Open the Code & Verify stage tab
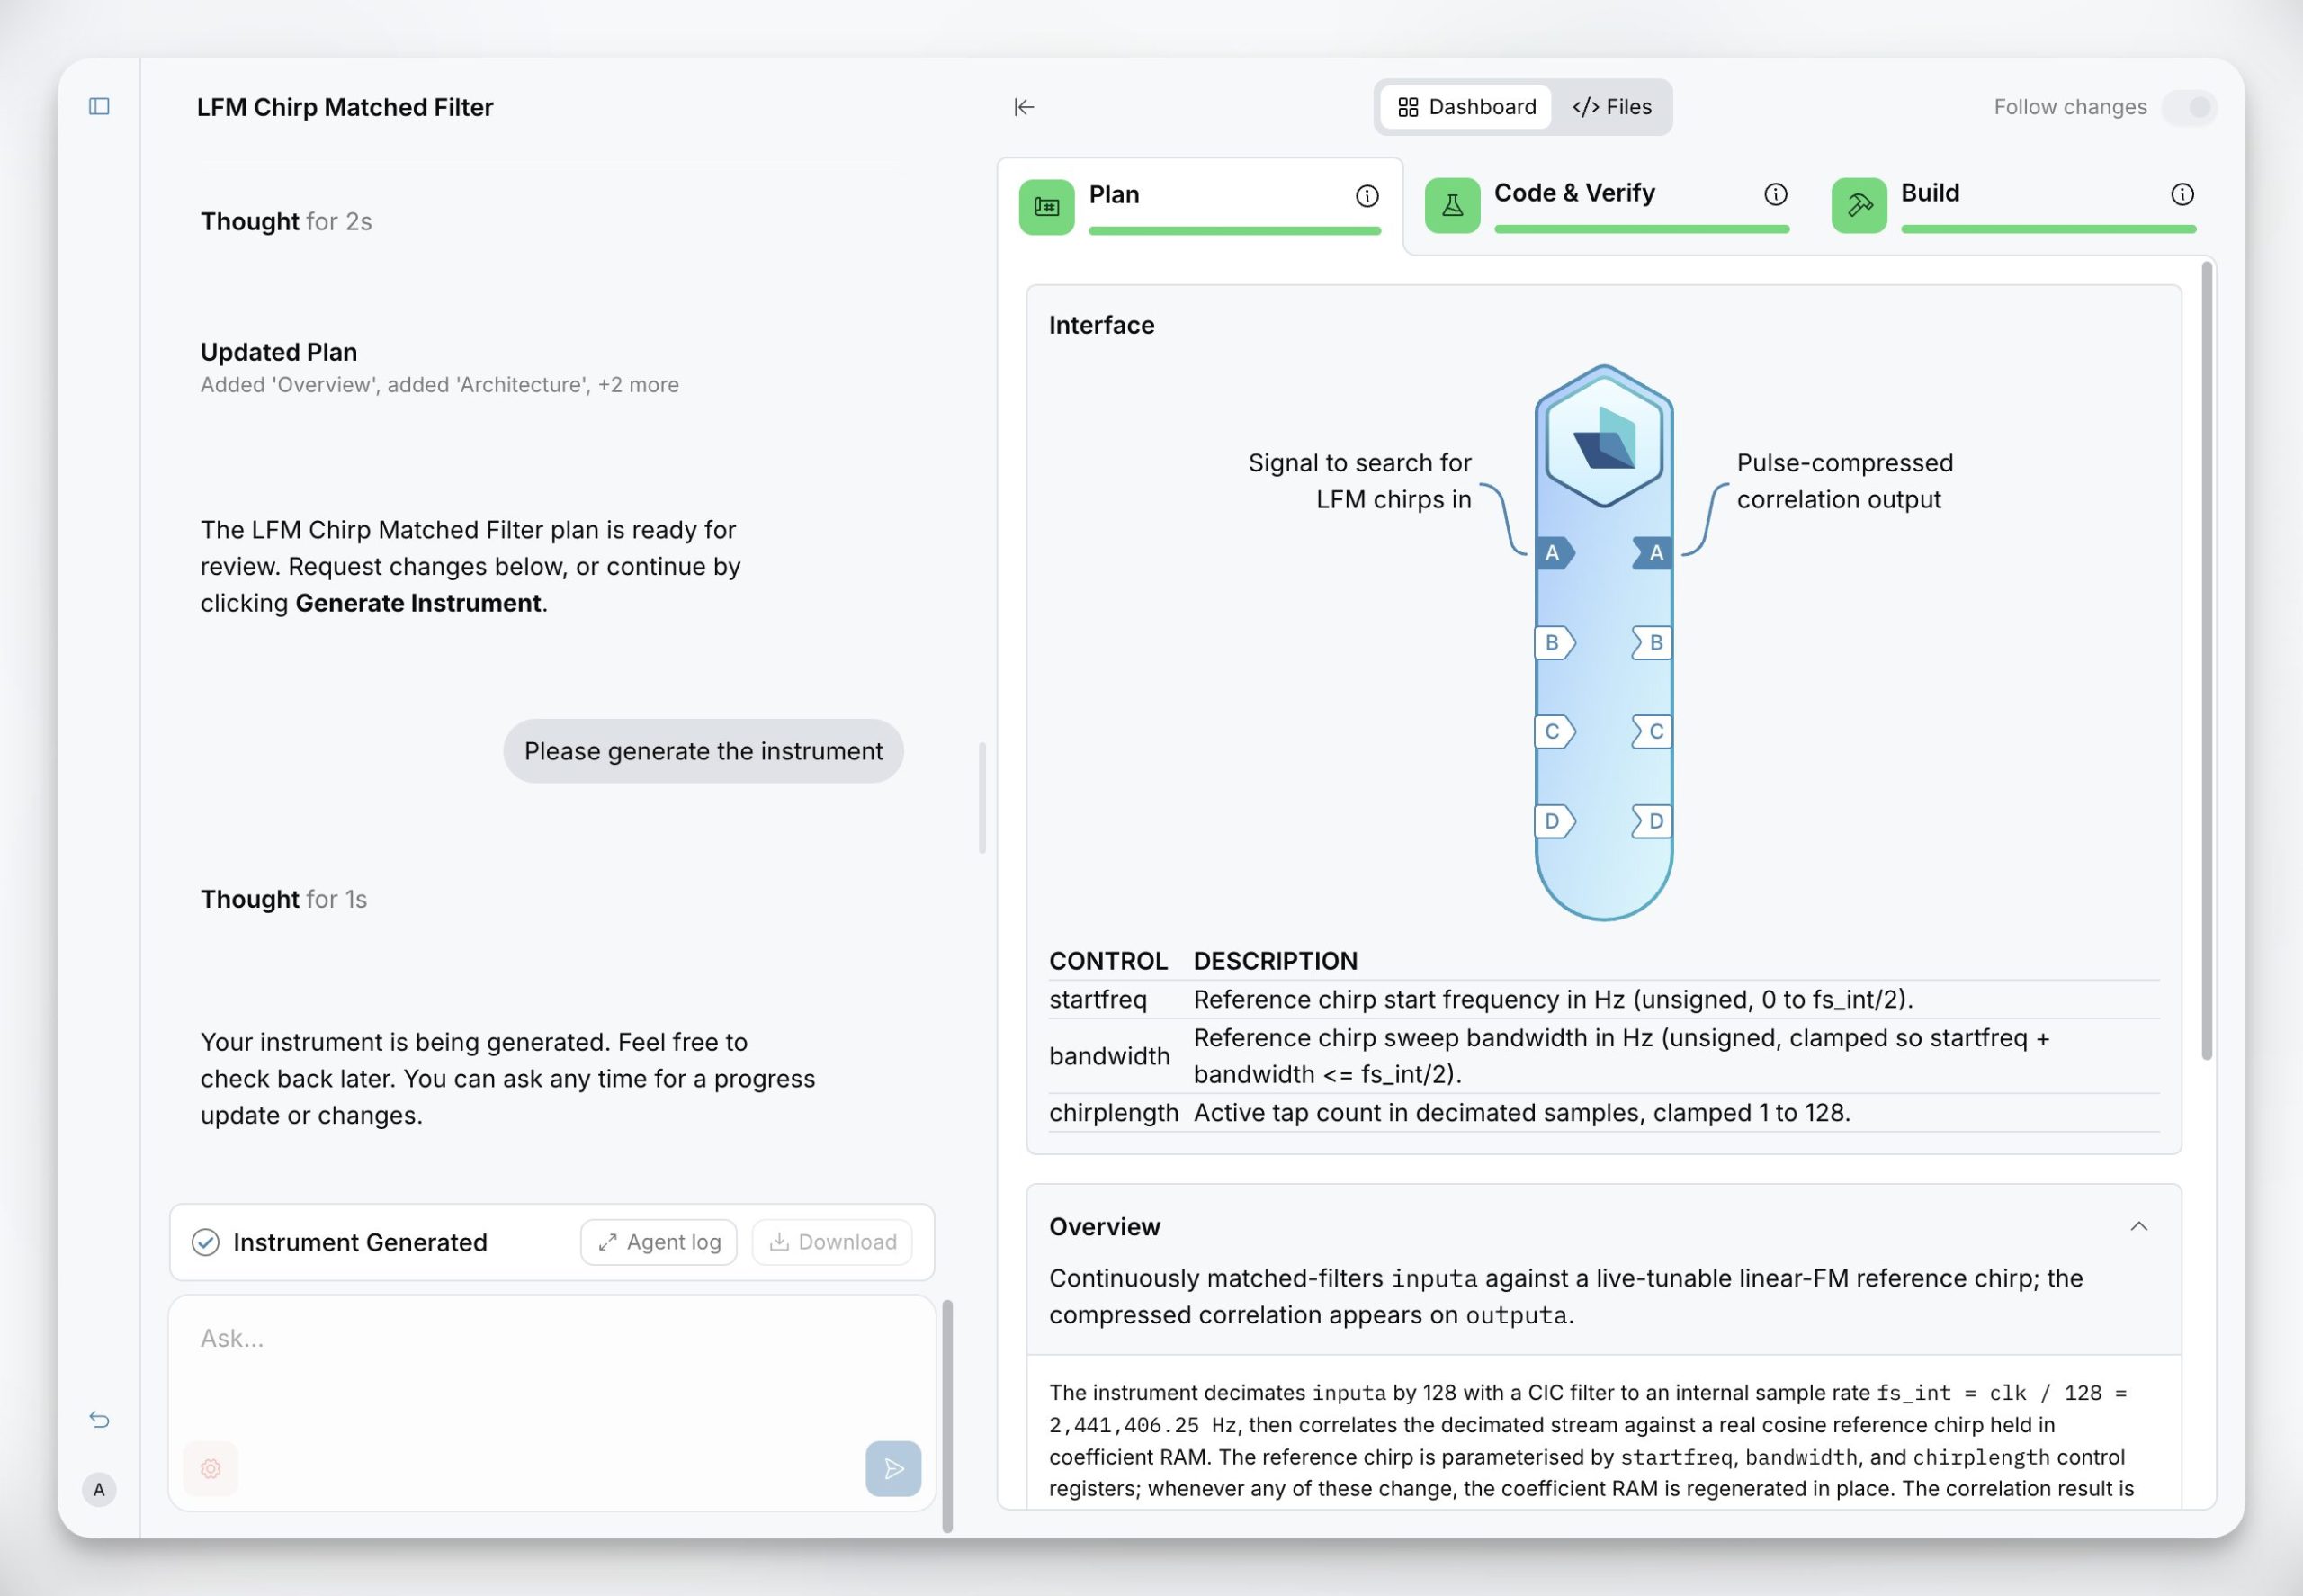This screenshot has height=1596, width=2303. click(1606, 205)
